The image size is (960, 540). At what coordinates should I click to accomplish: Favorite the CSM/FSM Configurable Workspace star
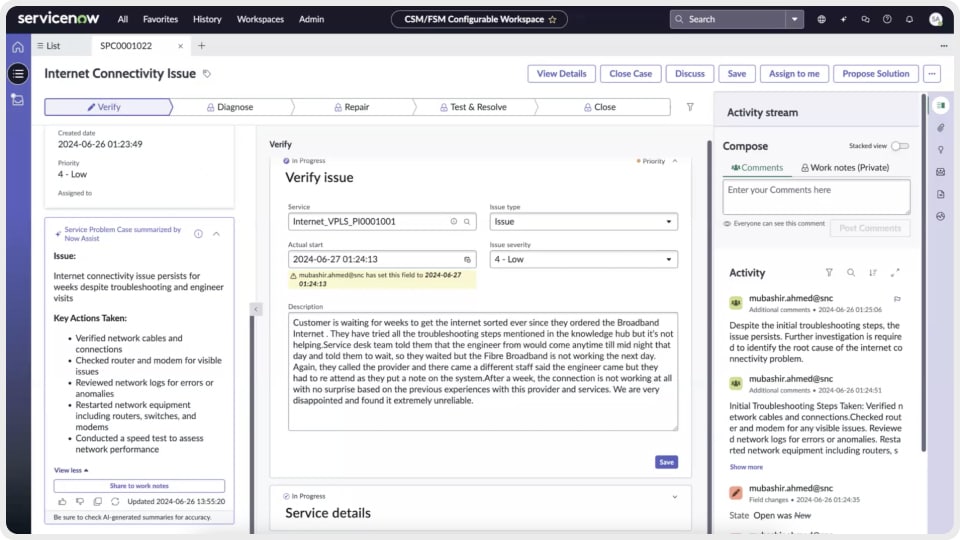point(552,20)
